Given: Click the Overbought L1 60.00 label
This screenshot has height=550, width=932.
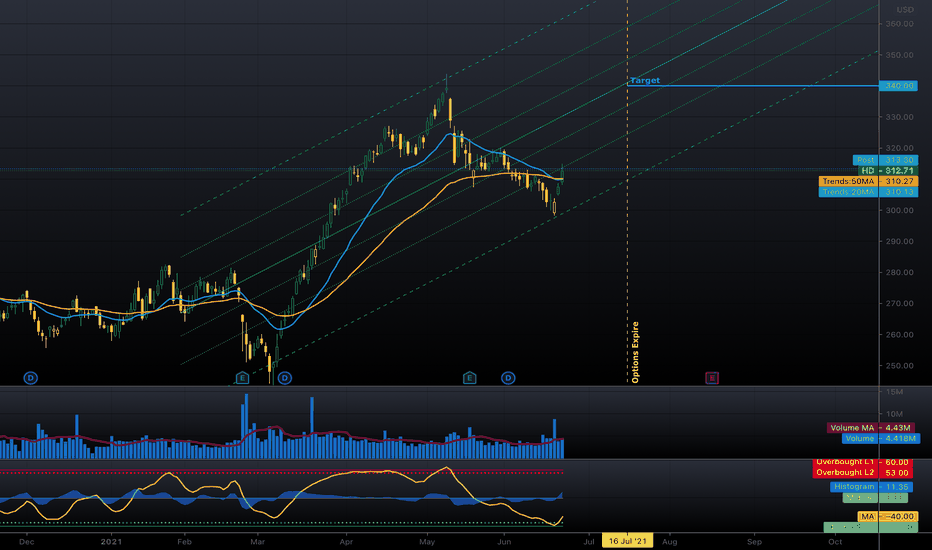Looking at the screenshot, I should click(862, 462).
